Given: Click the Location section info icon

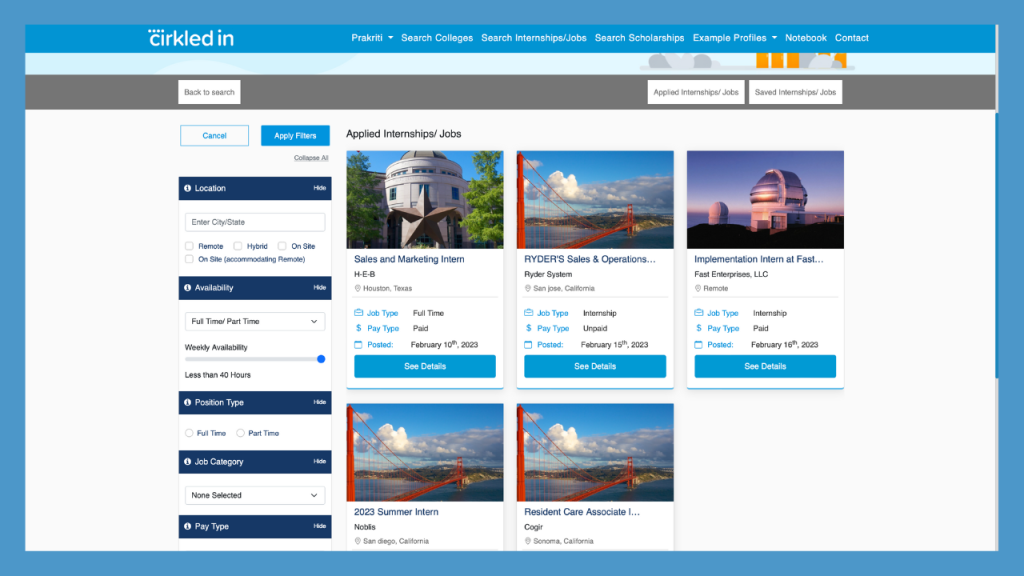Looking at the screenshot, I should 187,188.
